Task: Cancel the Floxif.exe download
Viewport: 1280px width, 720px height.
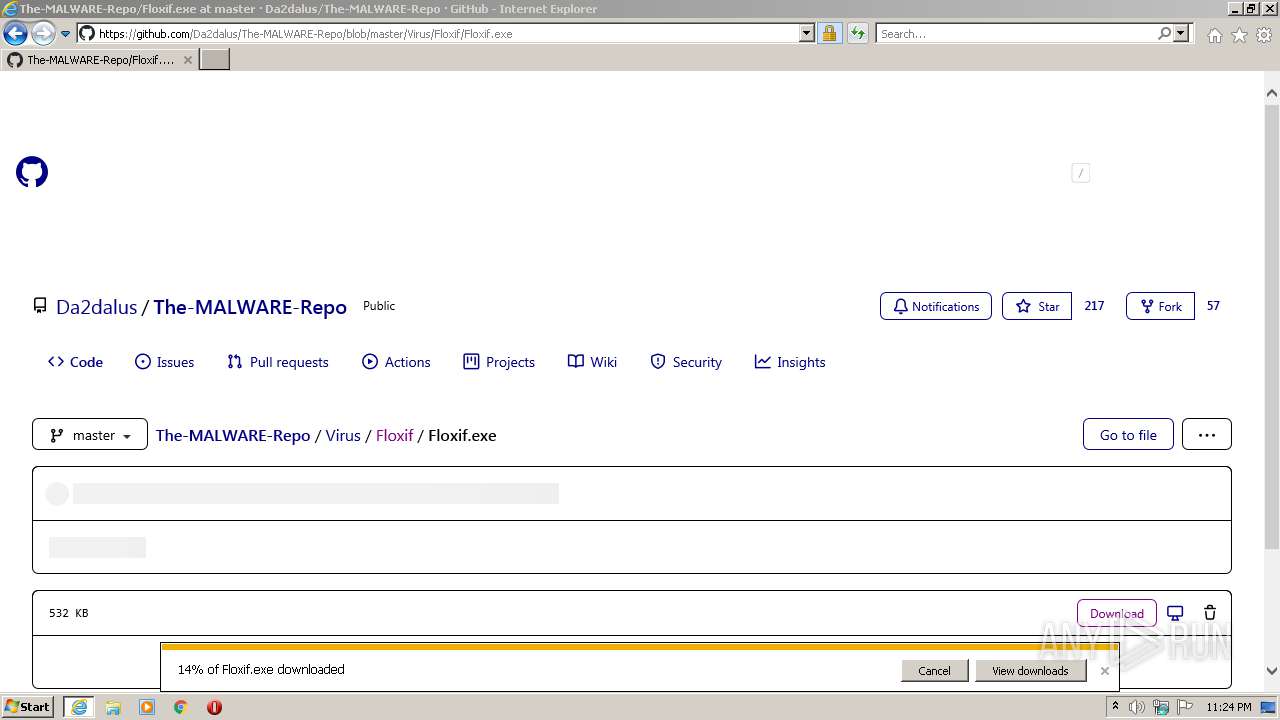Action: [934, 671]
